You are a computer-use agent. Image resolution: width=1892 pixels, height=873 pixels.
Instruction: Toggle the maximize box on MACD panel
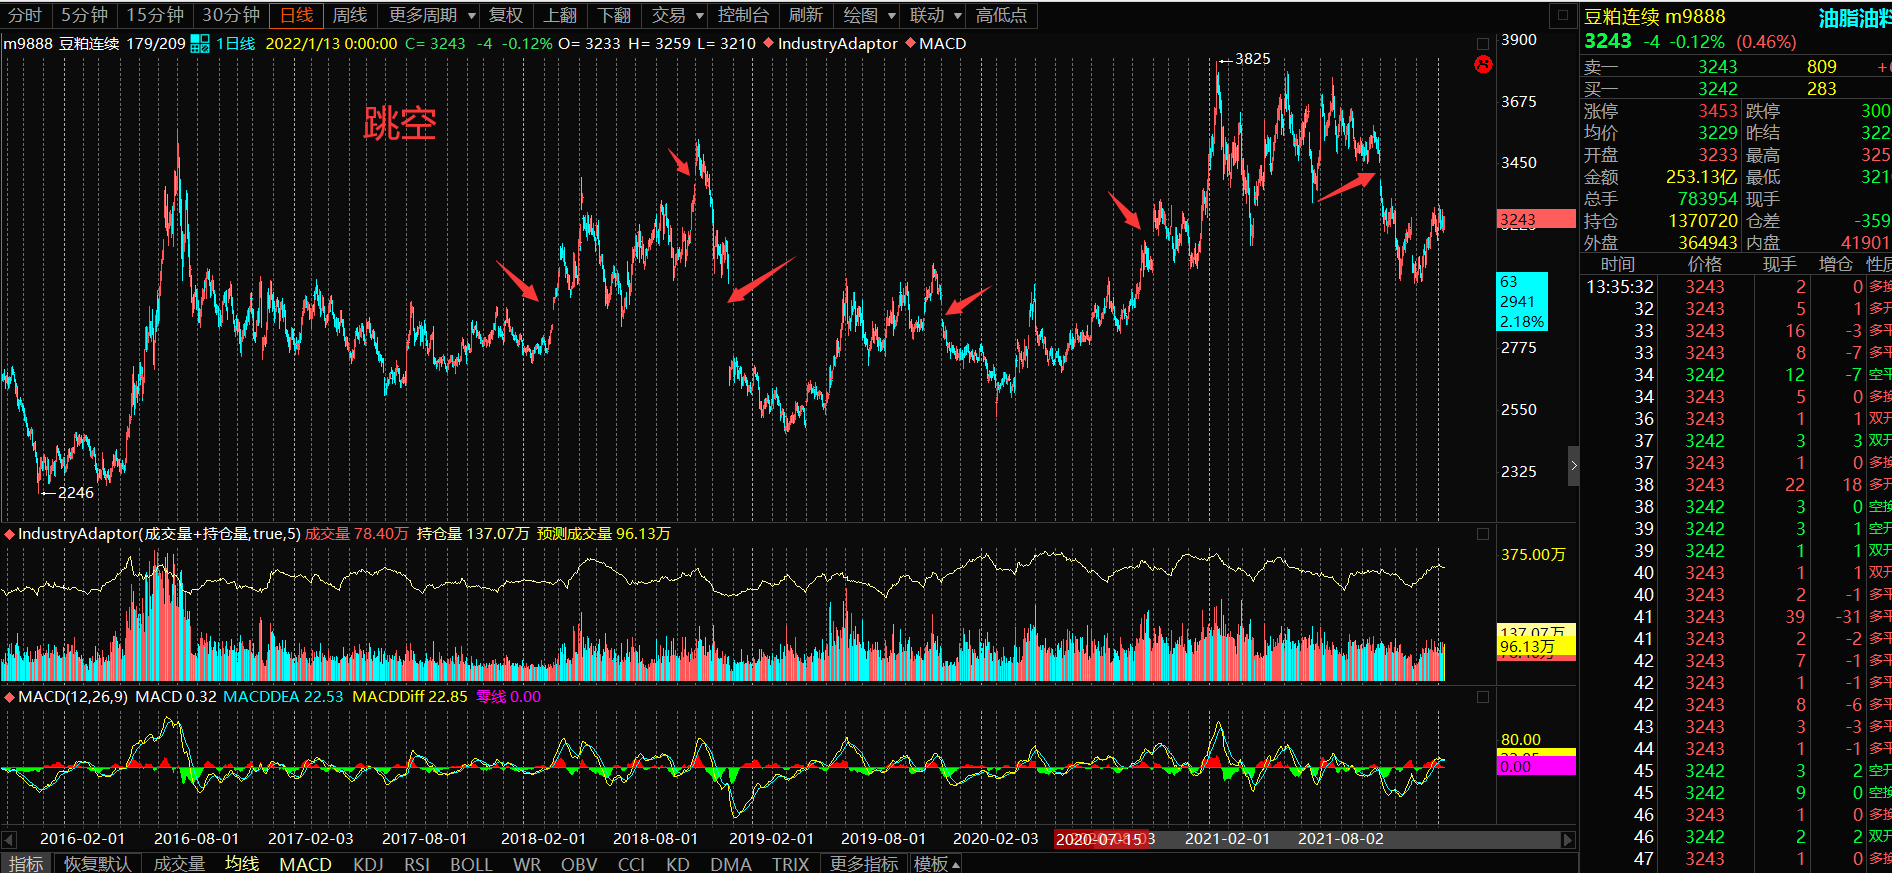click(1483, 697)
